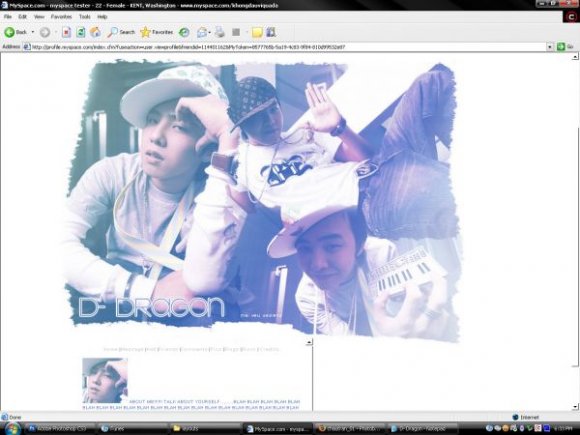Click the green Go button
580x435 pixels.
pyautogui.click(x=566, y=47)
